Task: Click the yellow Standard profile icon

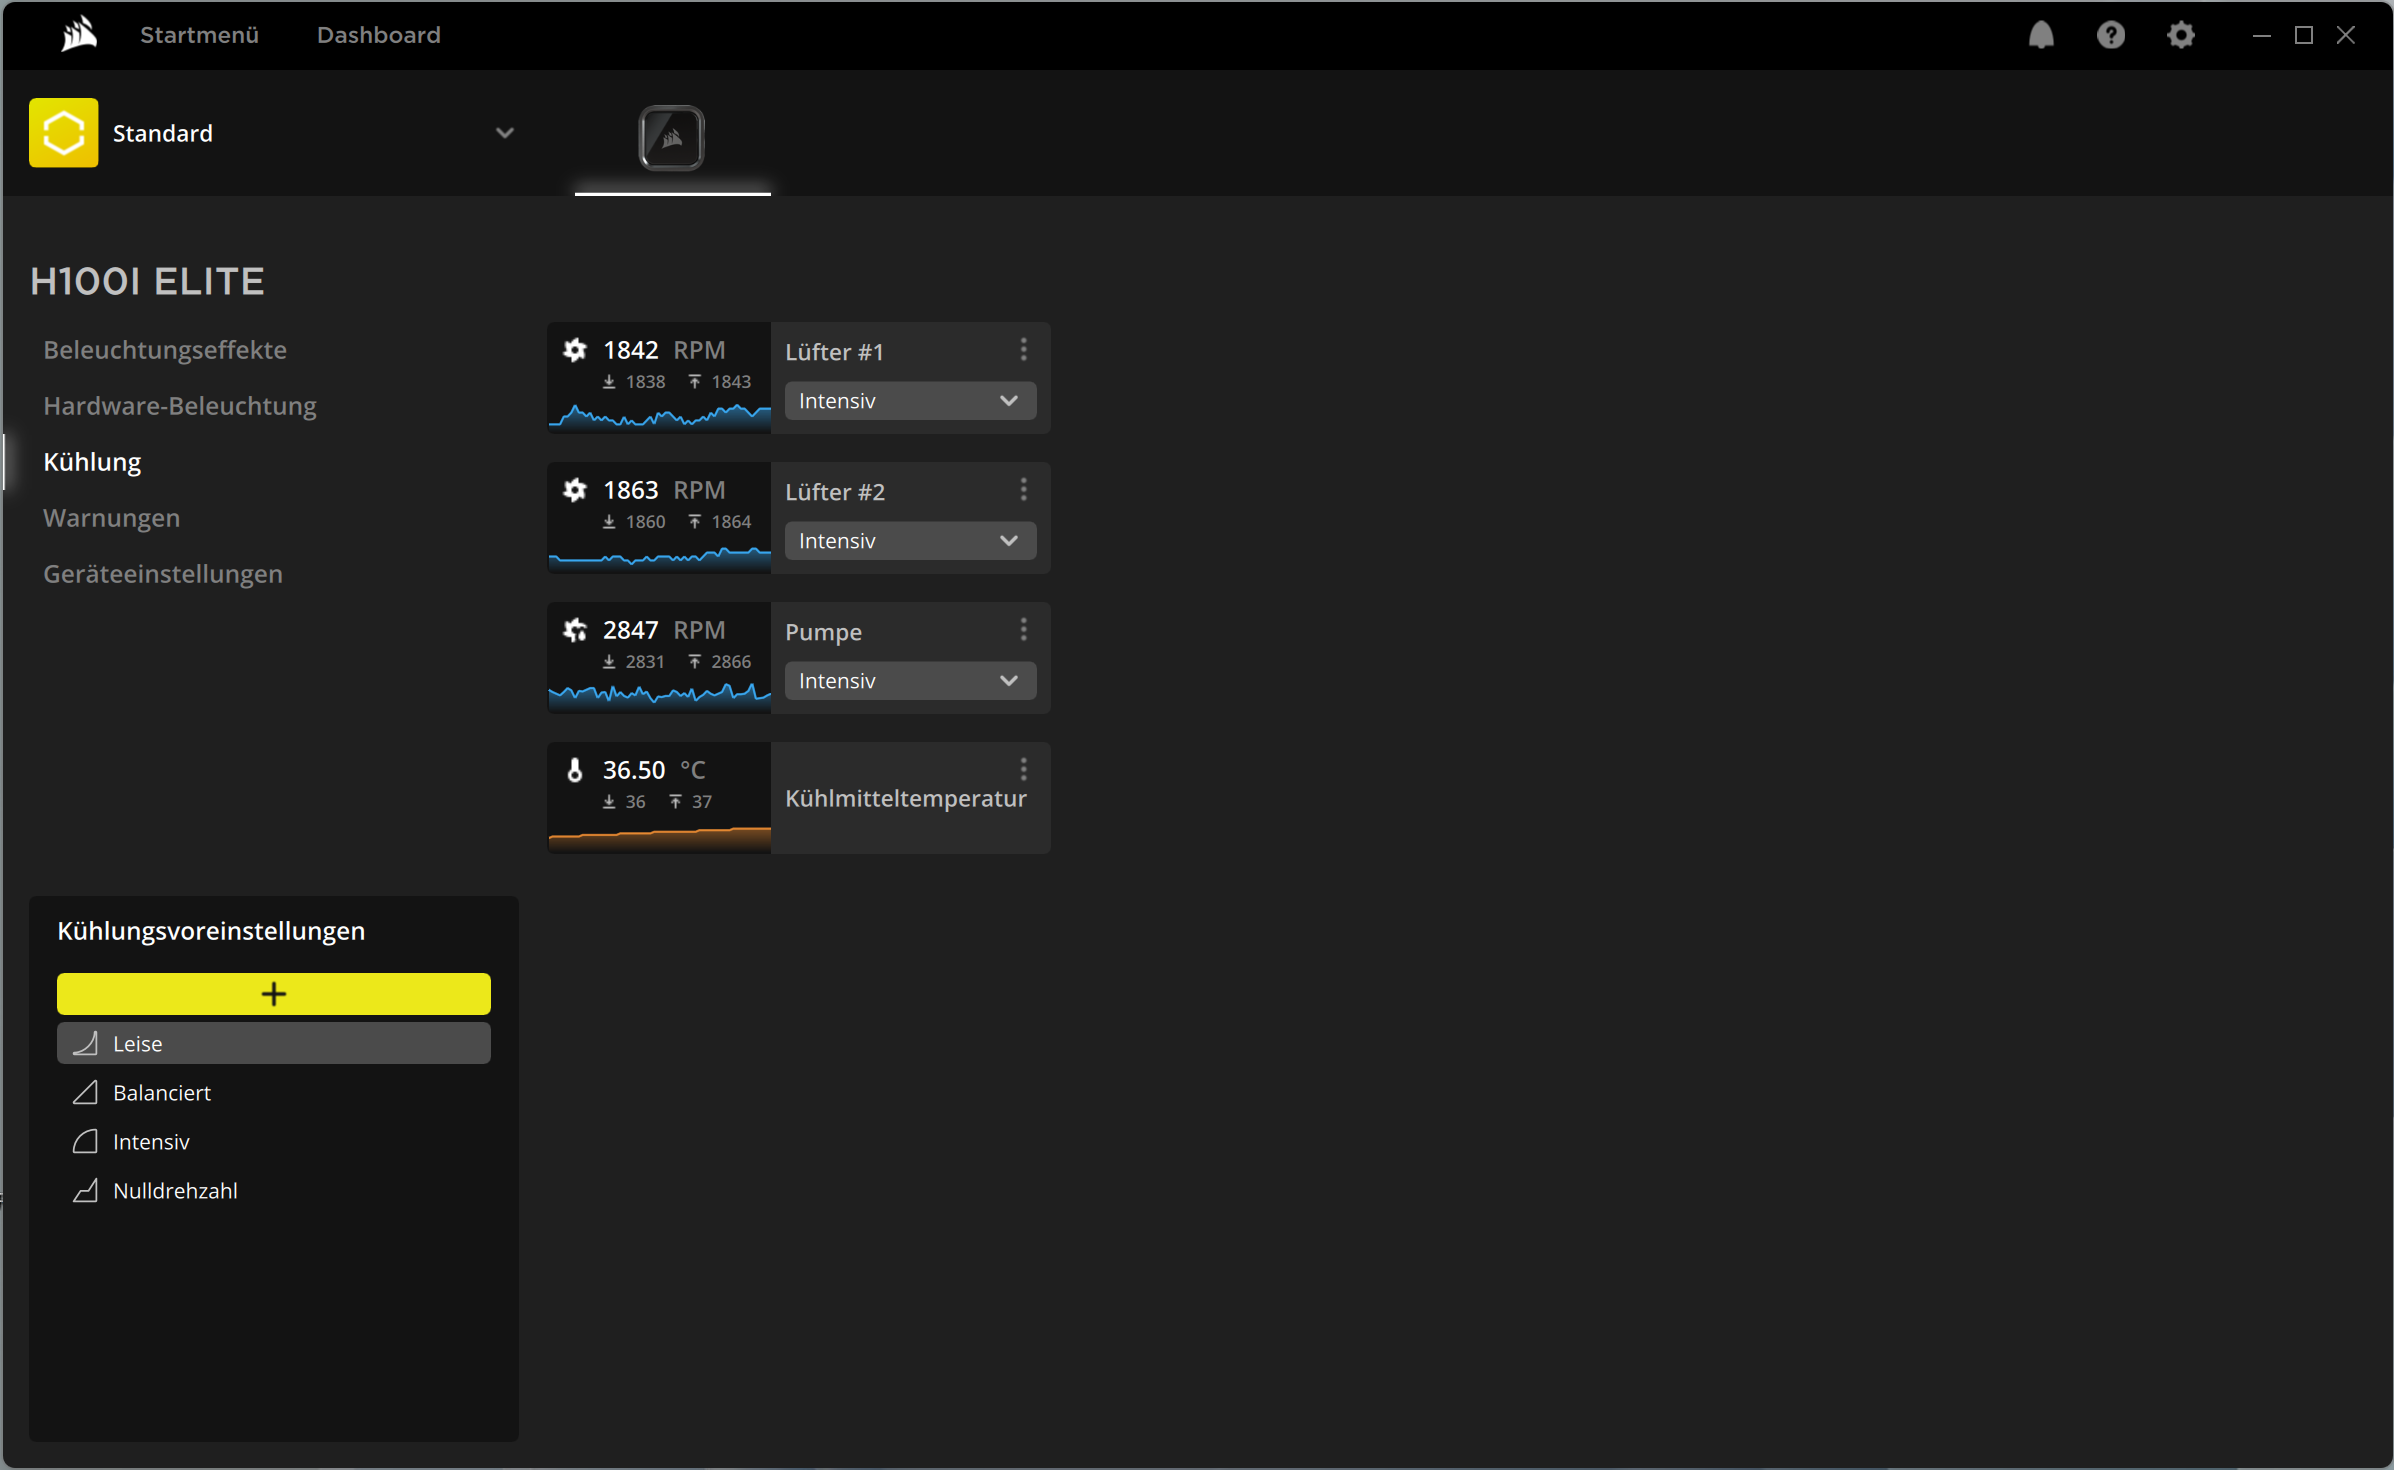Action: pyautogui.click(x=64, y=133)
